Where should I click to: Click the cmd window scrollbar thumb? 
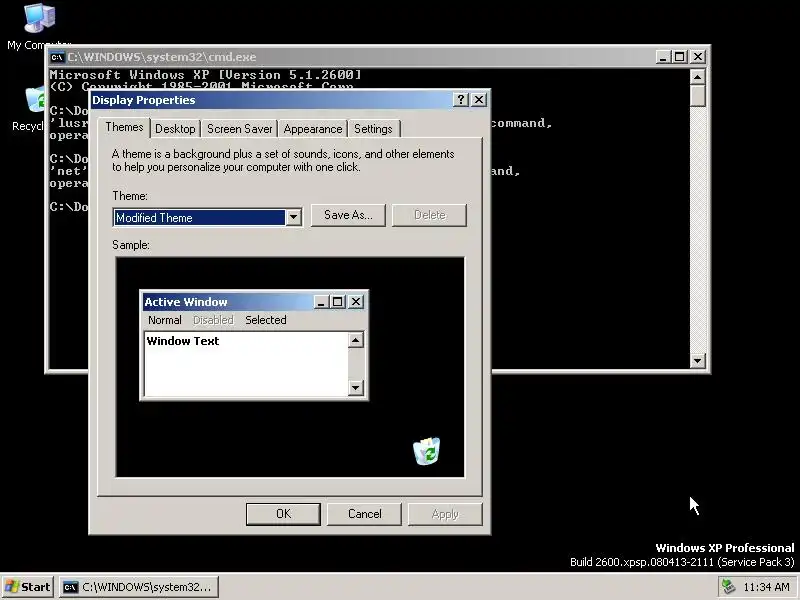(x=697, y=96)
